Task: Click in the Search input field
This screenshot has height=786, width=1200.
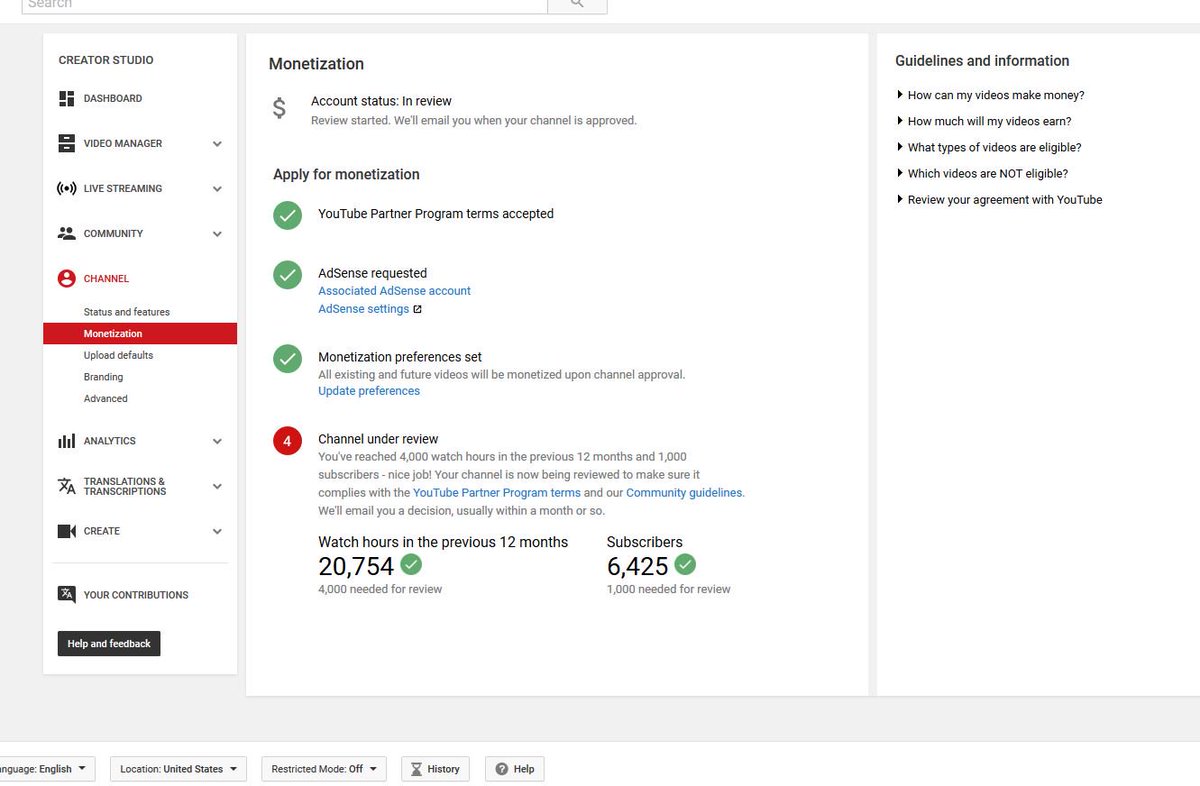Action: (x=284, y=4)
